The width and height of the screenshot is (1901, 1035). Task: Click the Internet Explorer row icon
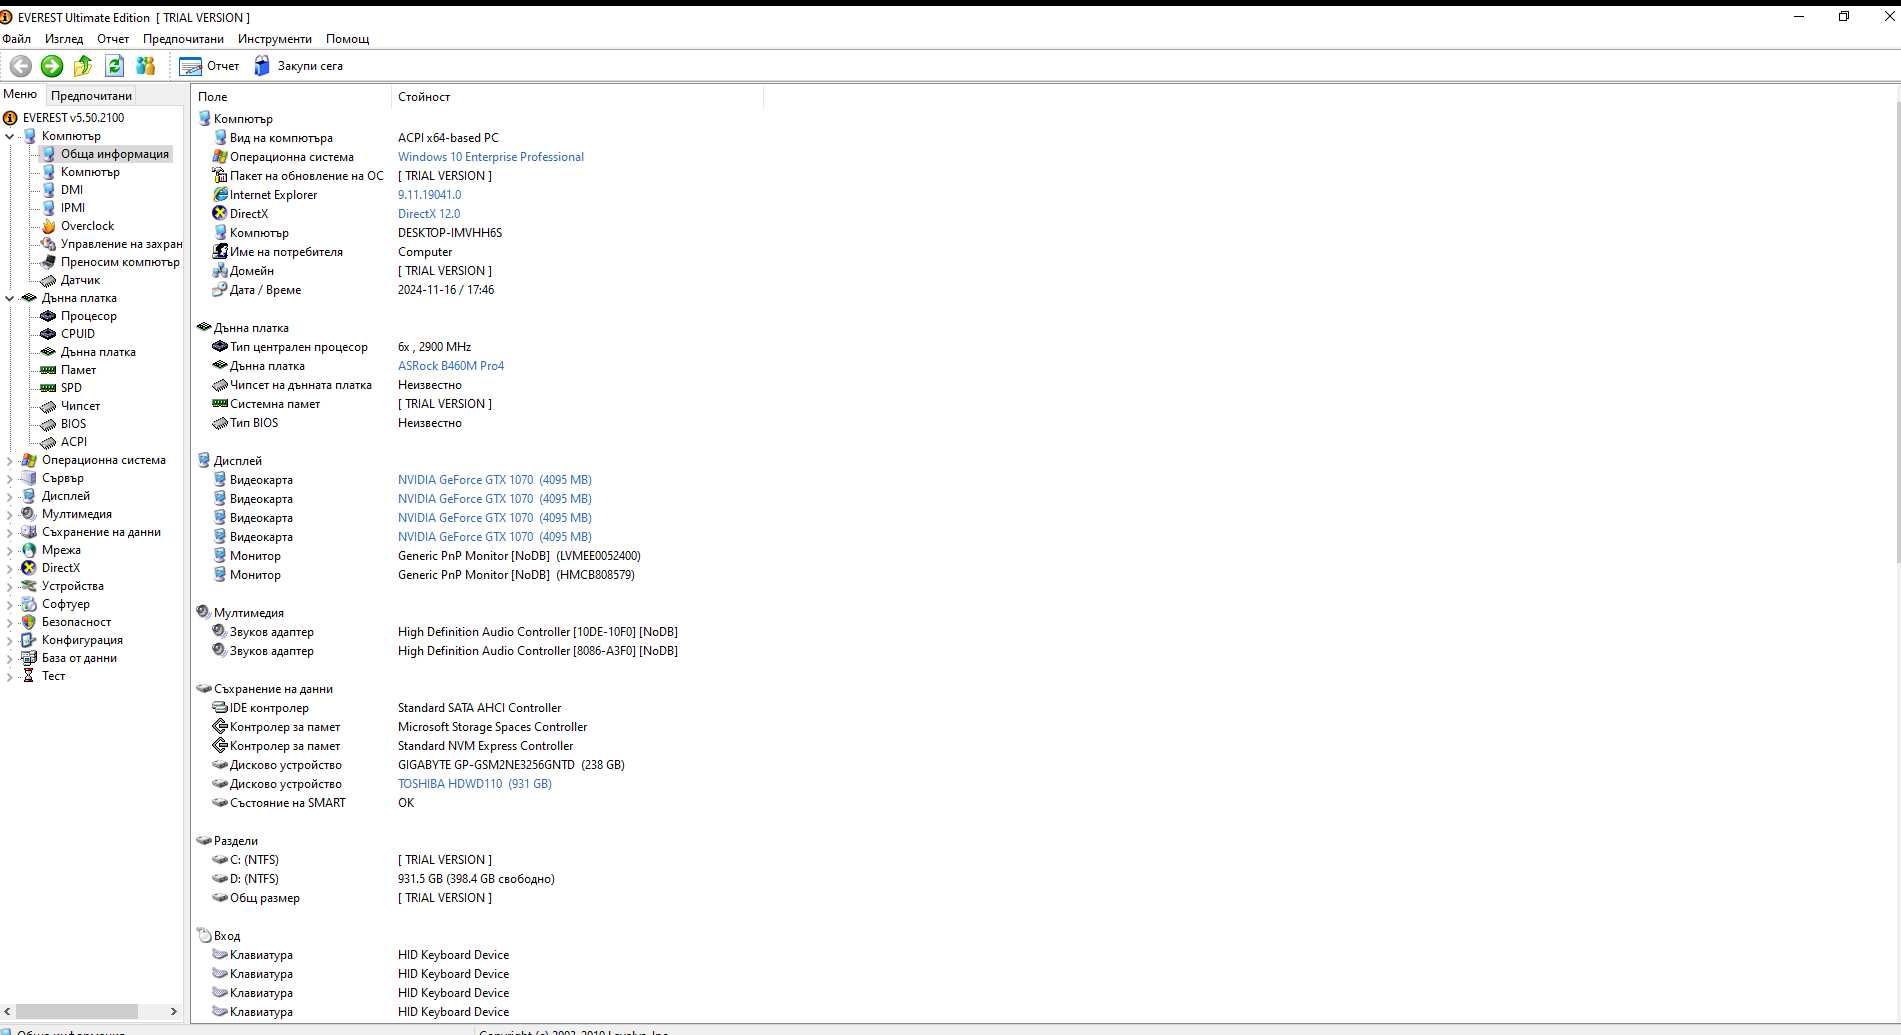tap(220, 195)
